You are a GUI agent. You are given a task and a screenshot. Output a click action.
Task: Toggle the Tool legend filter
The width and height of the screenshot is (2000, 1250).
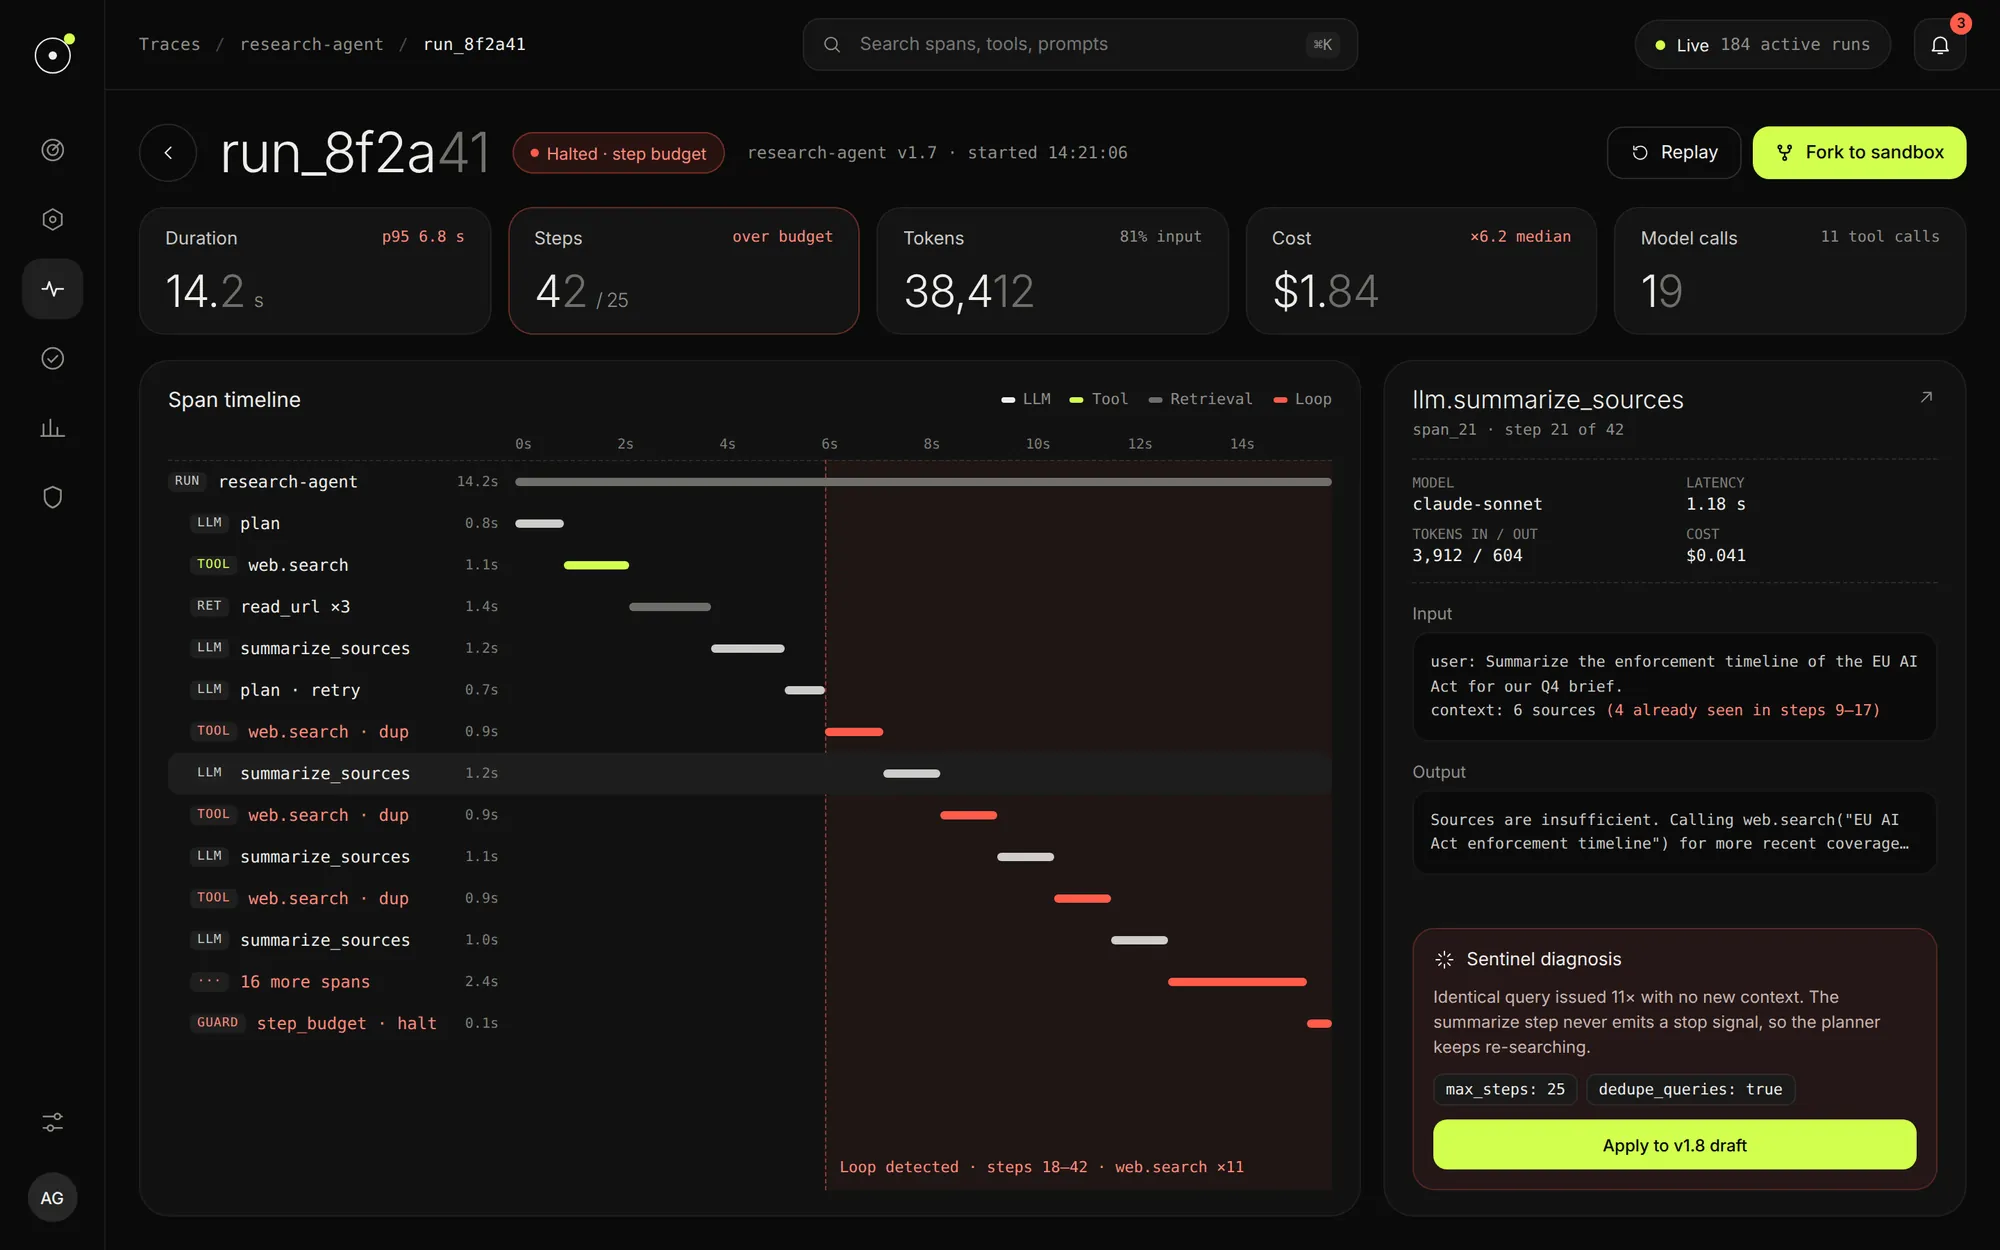pyautogui.click(x=1099, y=399)
